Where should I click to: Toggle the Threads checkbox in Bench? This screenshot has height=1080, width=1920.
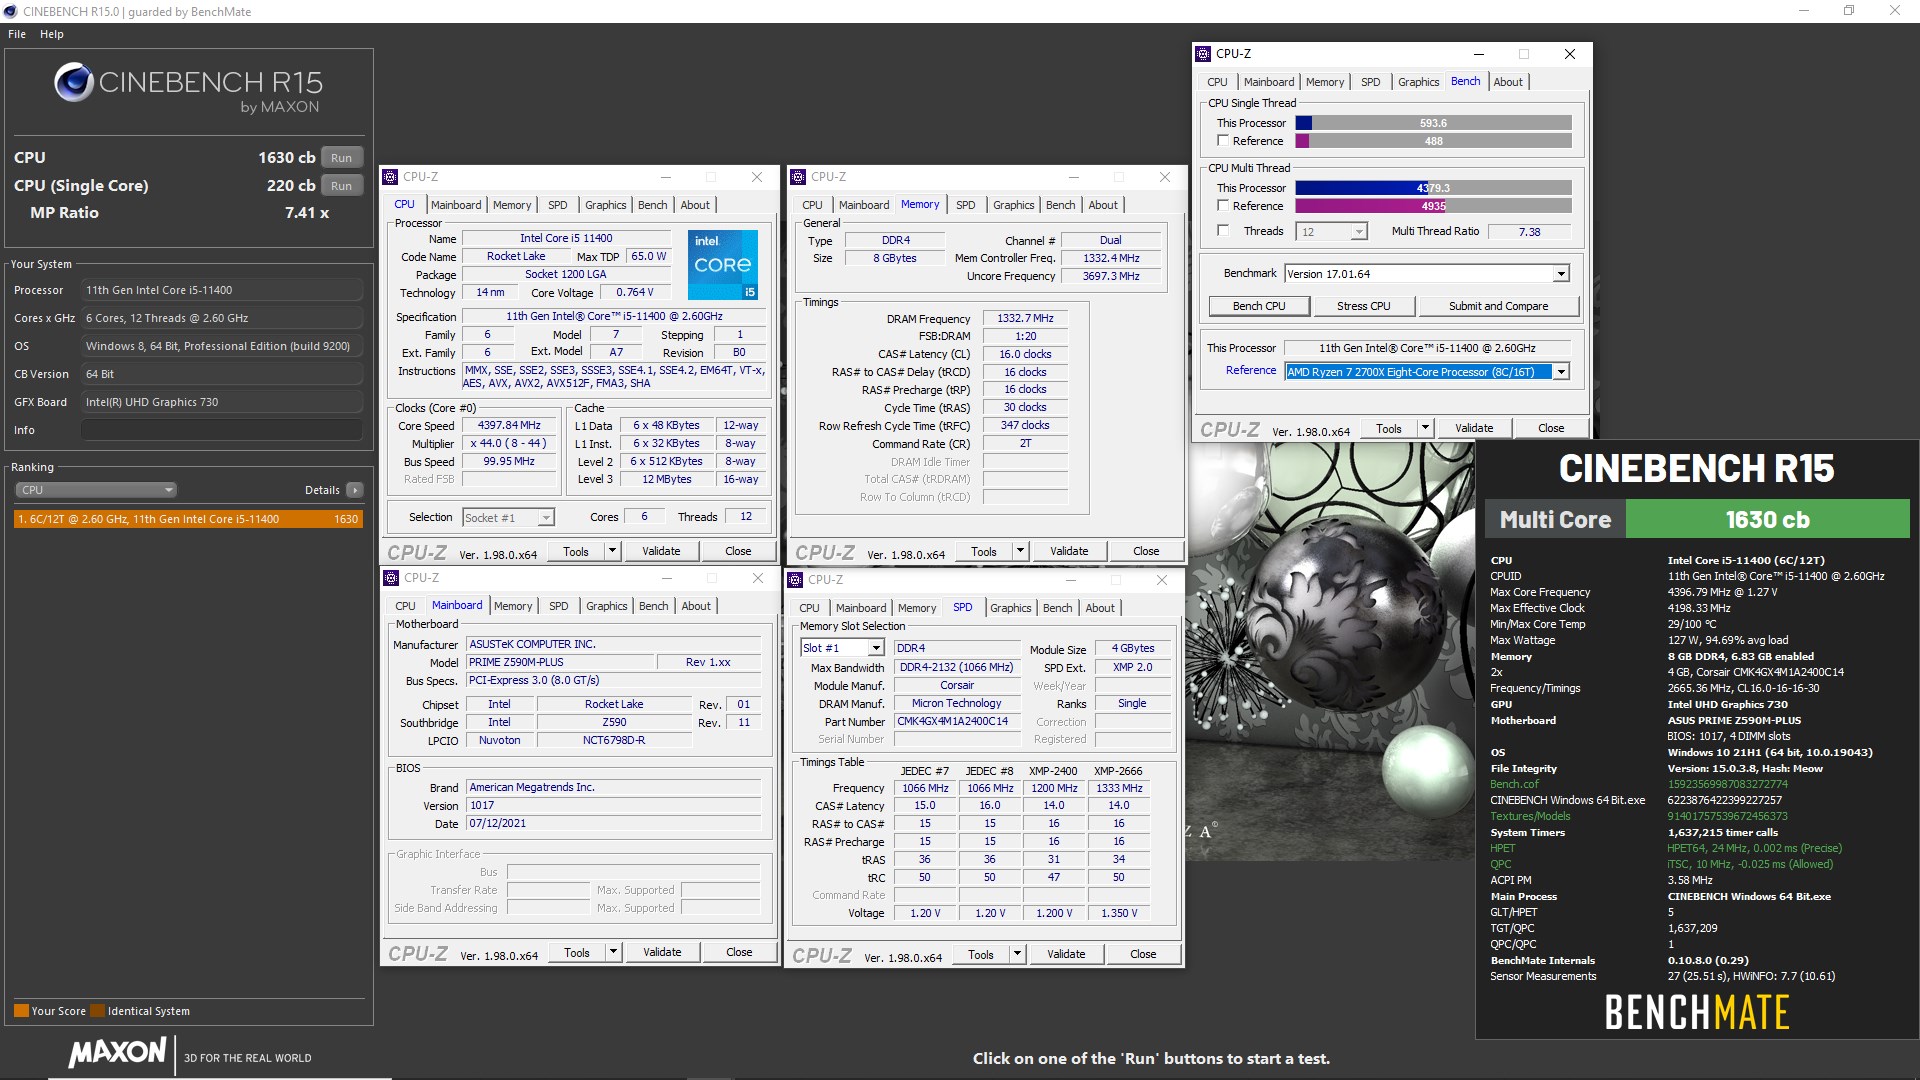(1222, 230)
